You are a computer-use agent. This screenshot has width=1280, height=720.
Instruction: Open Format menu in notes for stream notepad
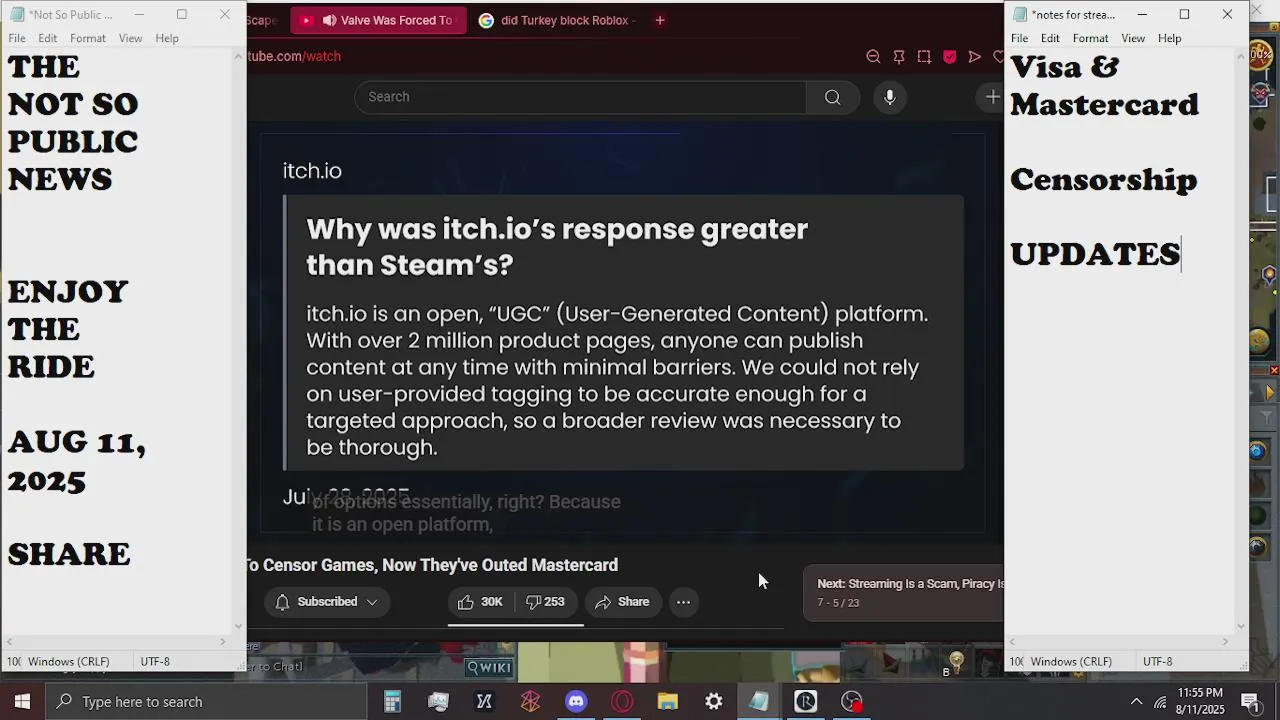1090,38
